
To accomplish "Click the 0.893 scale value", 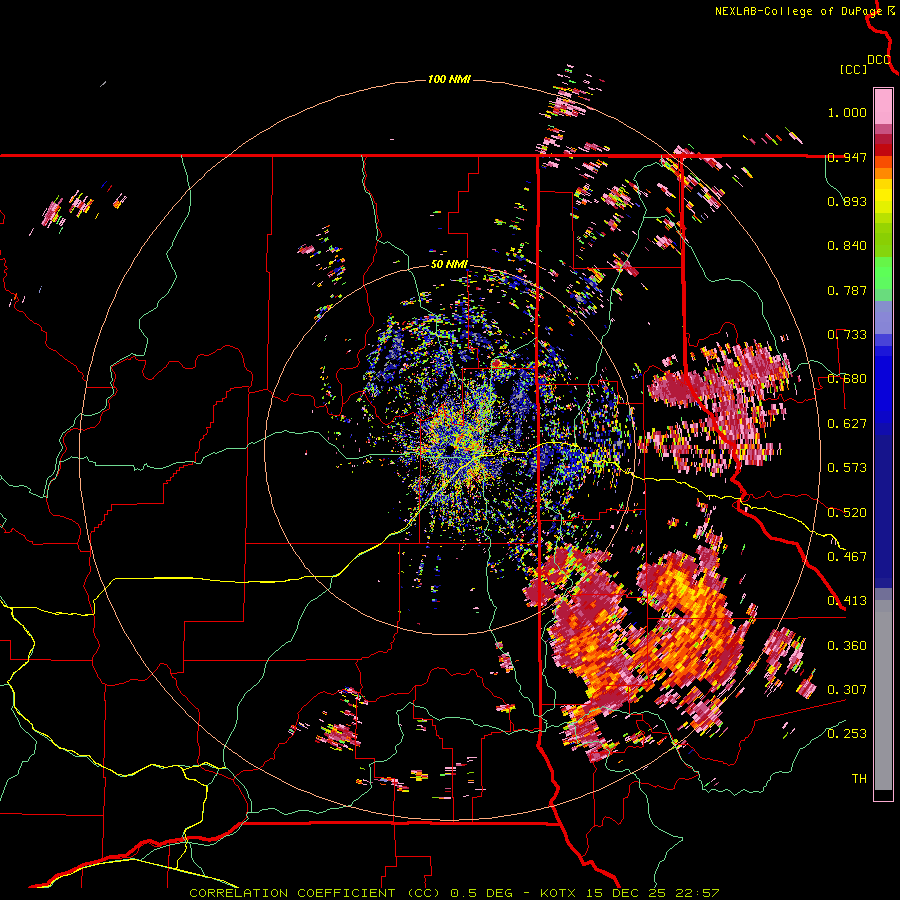I will (847, 201).
